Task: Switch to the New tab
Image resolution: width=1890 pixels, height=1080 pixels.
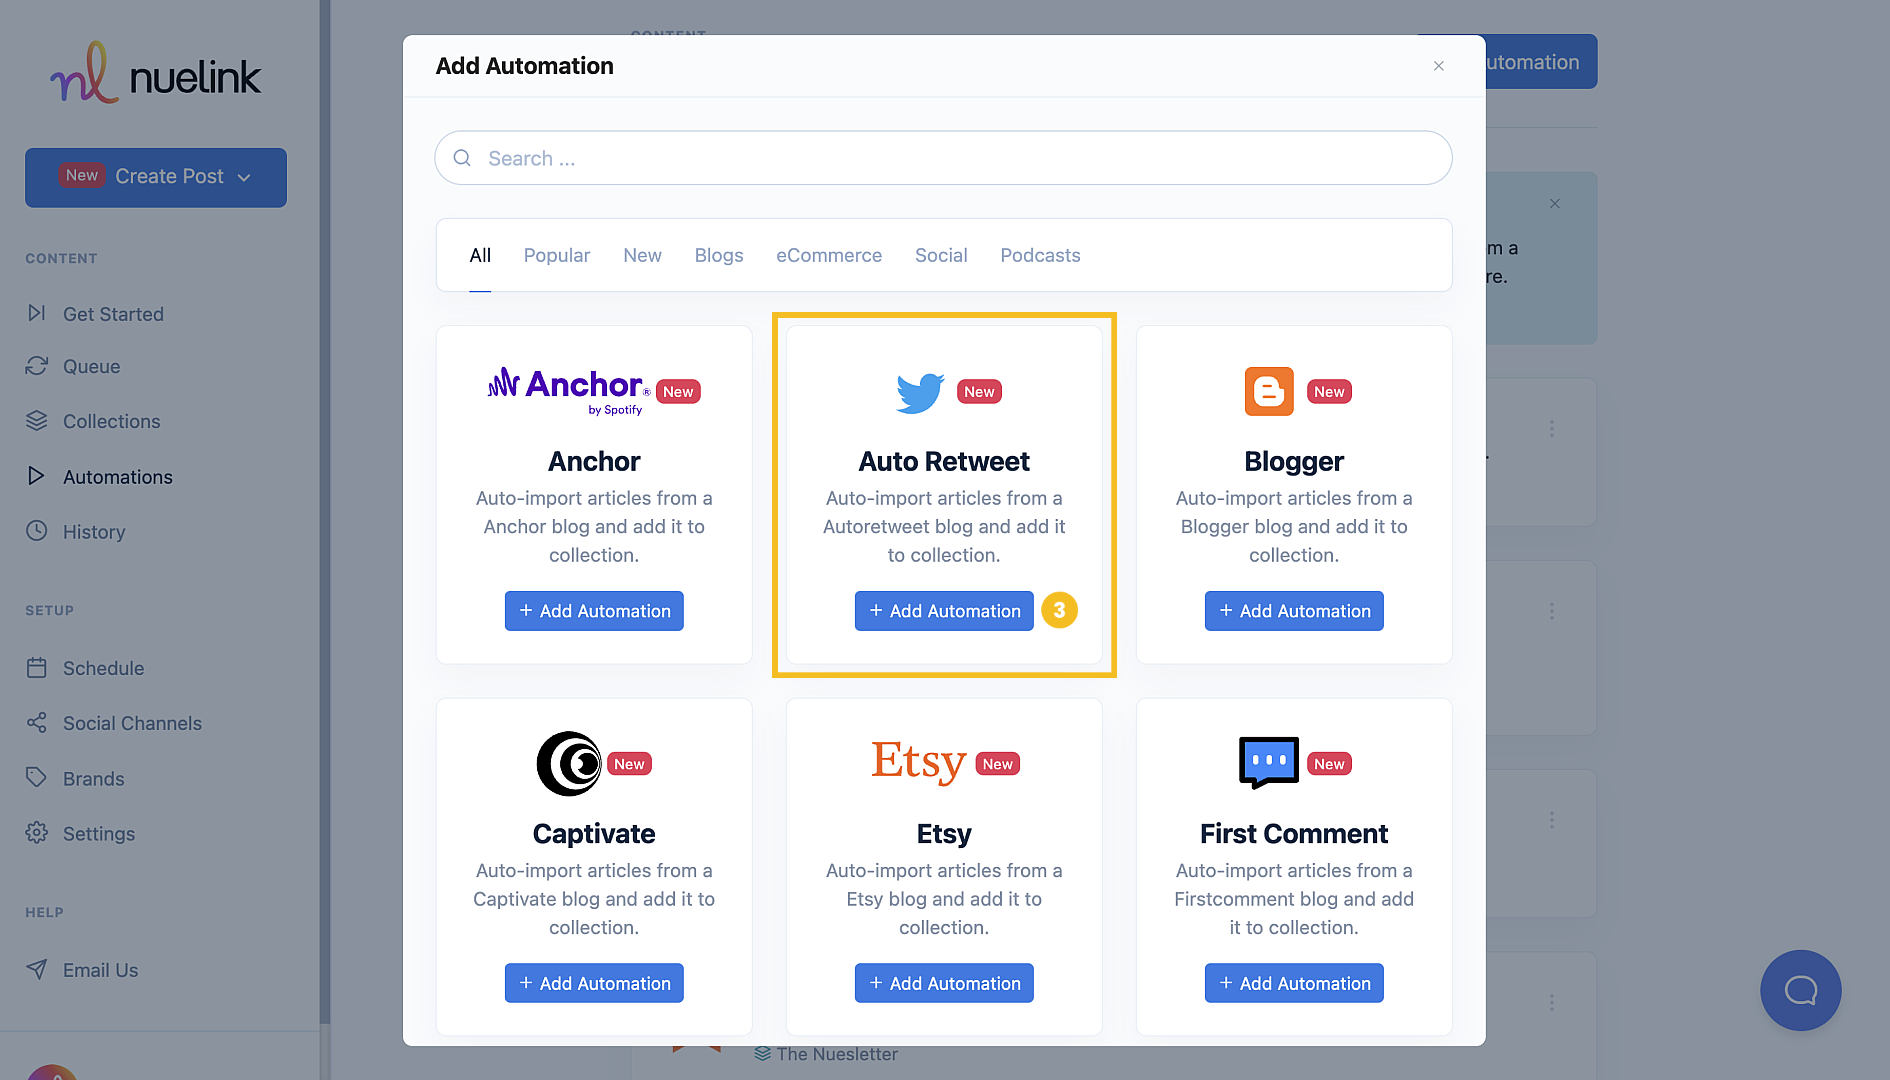Action: point(642,256)
